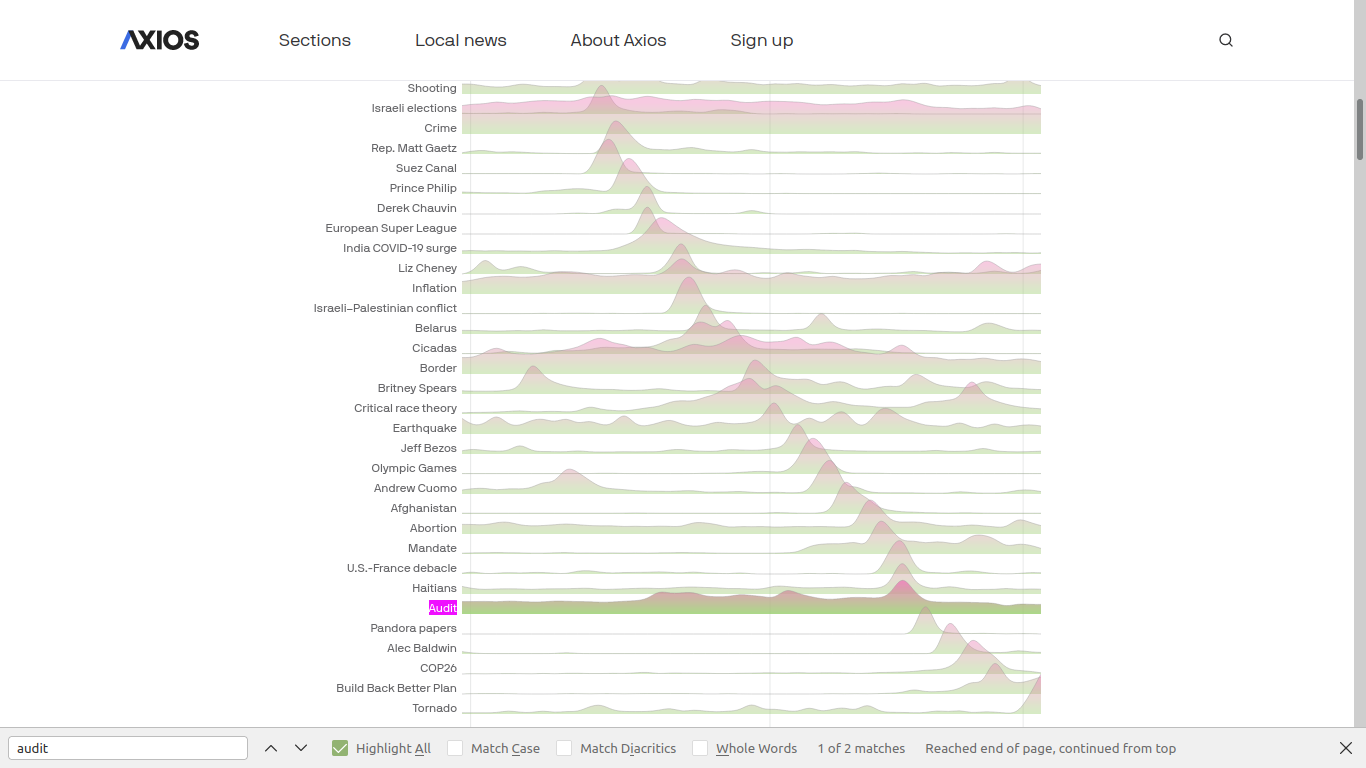Go to previous find match arrow
Viewport: 1366px width, 768px height.
271,748
